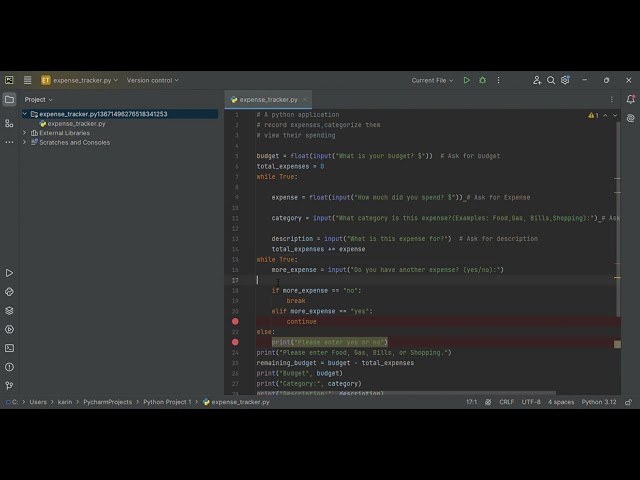Remove the breakpoint on the print line 23
Screen dimensions: 640x480
point(235,342)
